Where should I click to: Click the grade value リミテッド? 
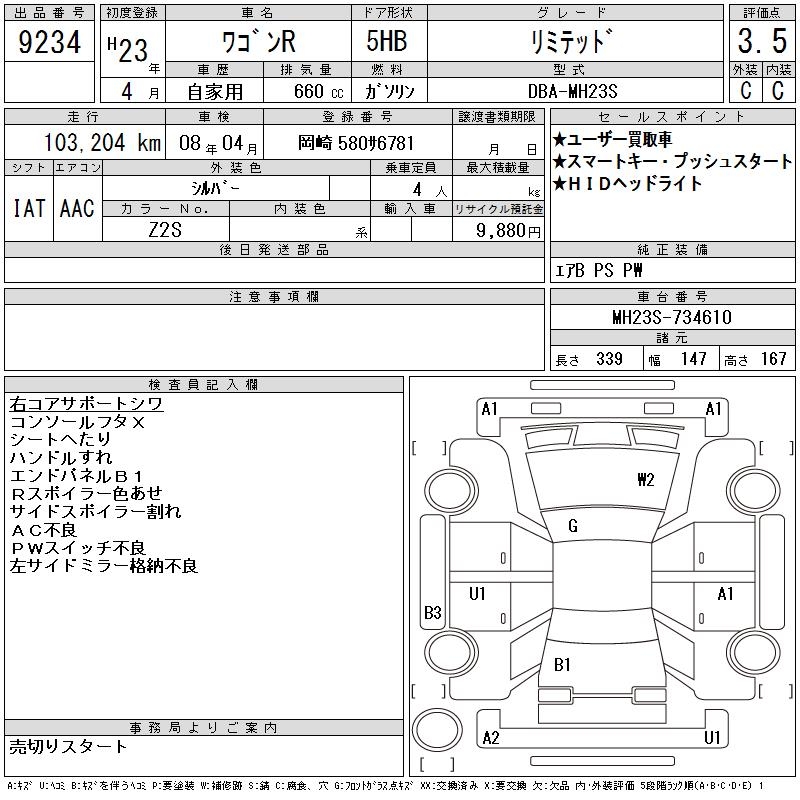coord(571,42)
